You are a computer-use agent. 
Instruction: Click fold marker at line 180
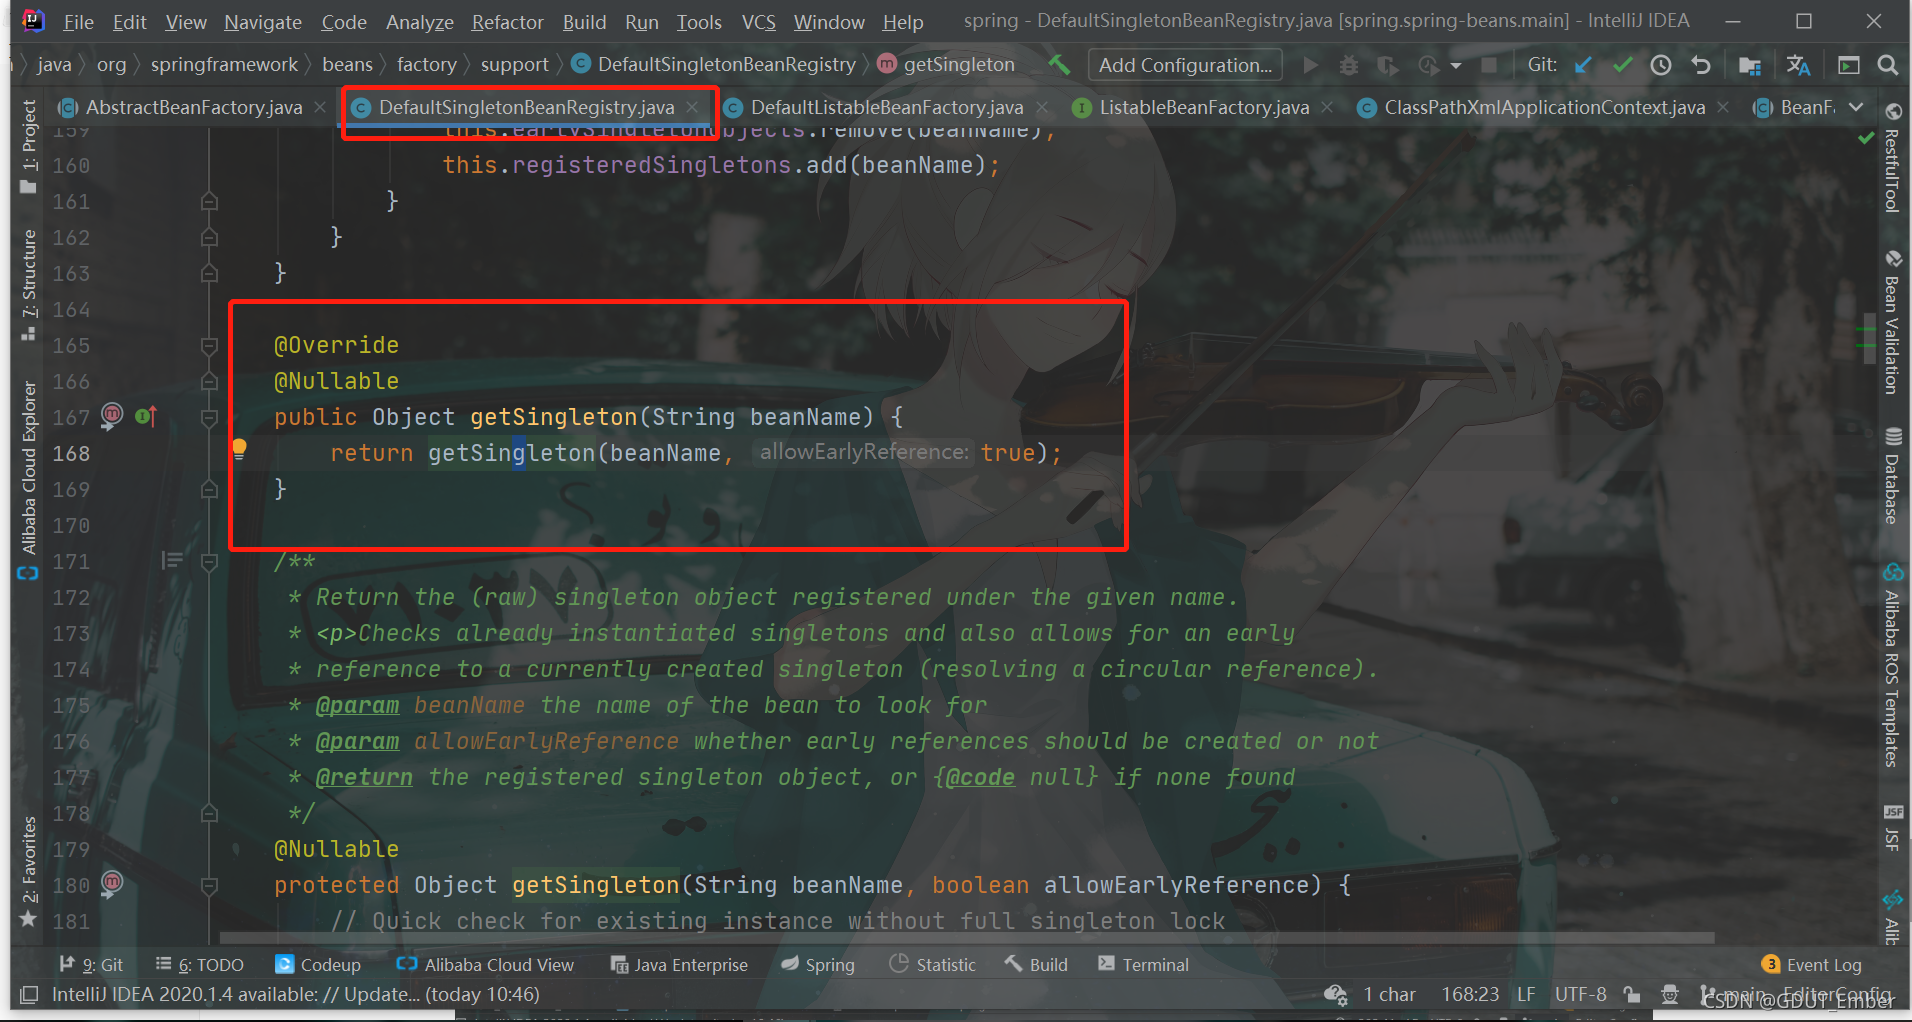[x=209, y=886]
